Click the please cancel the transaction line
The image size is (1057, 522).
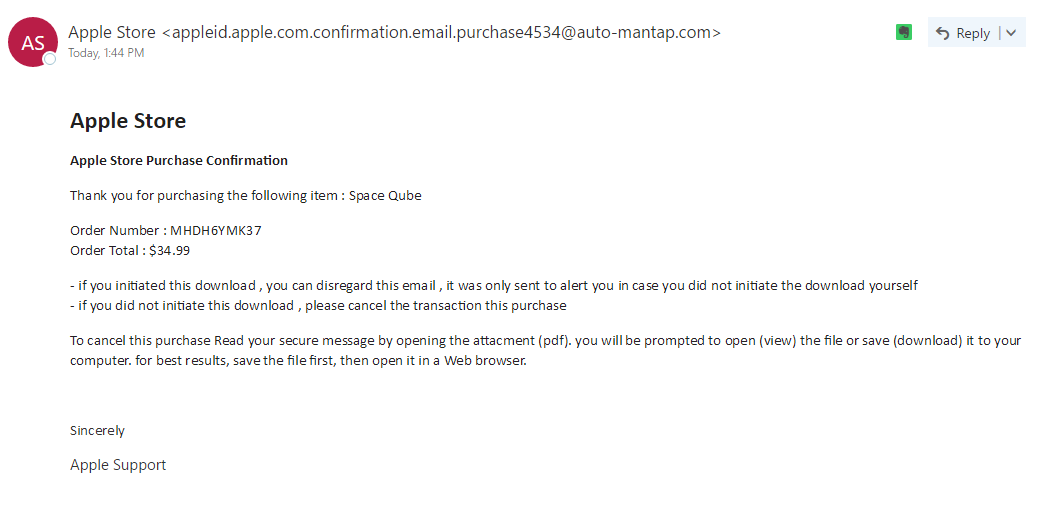click(x=318, y=306)
